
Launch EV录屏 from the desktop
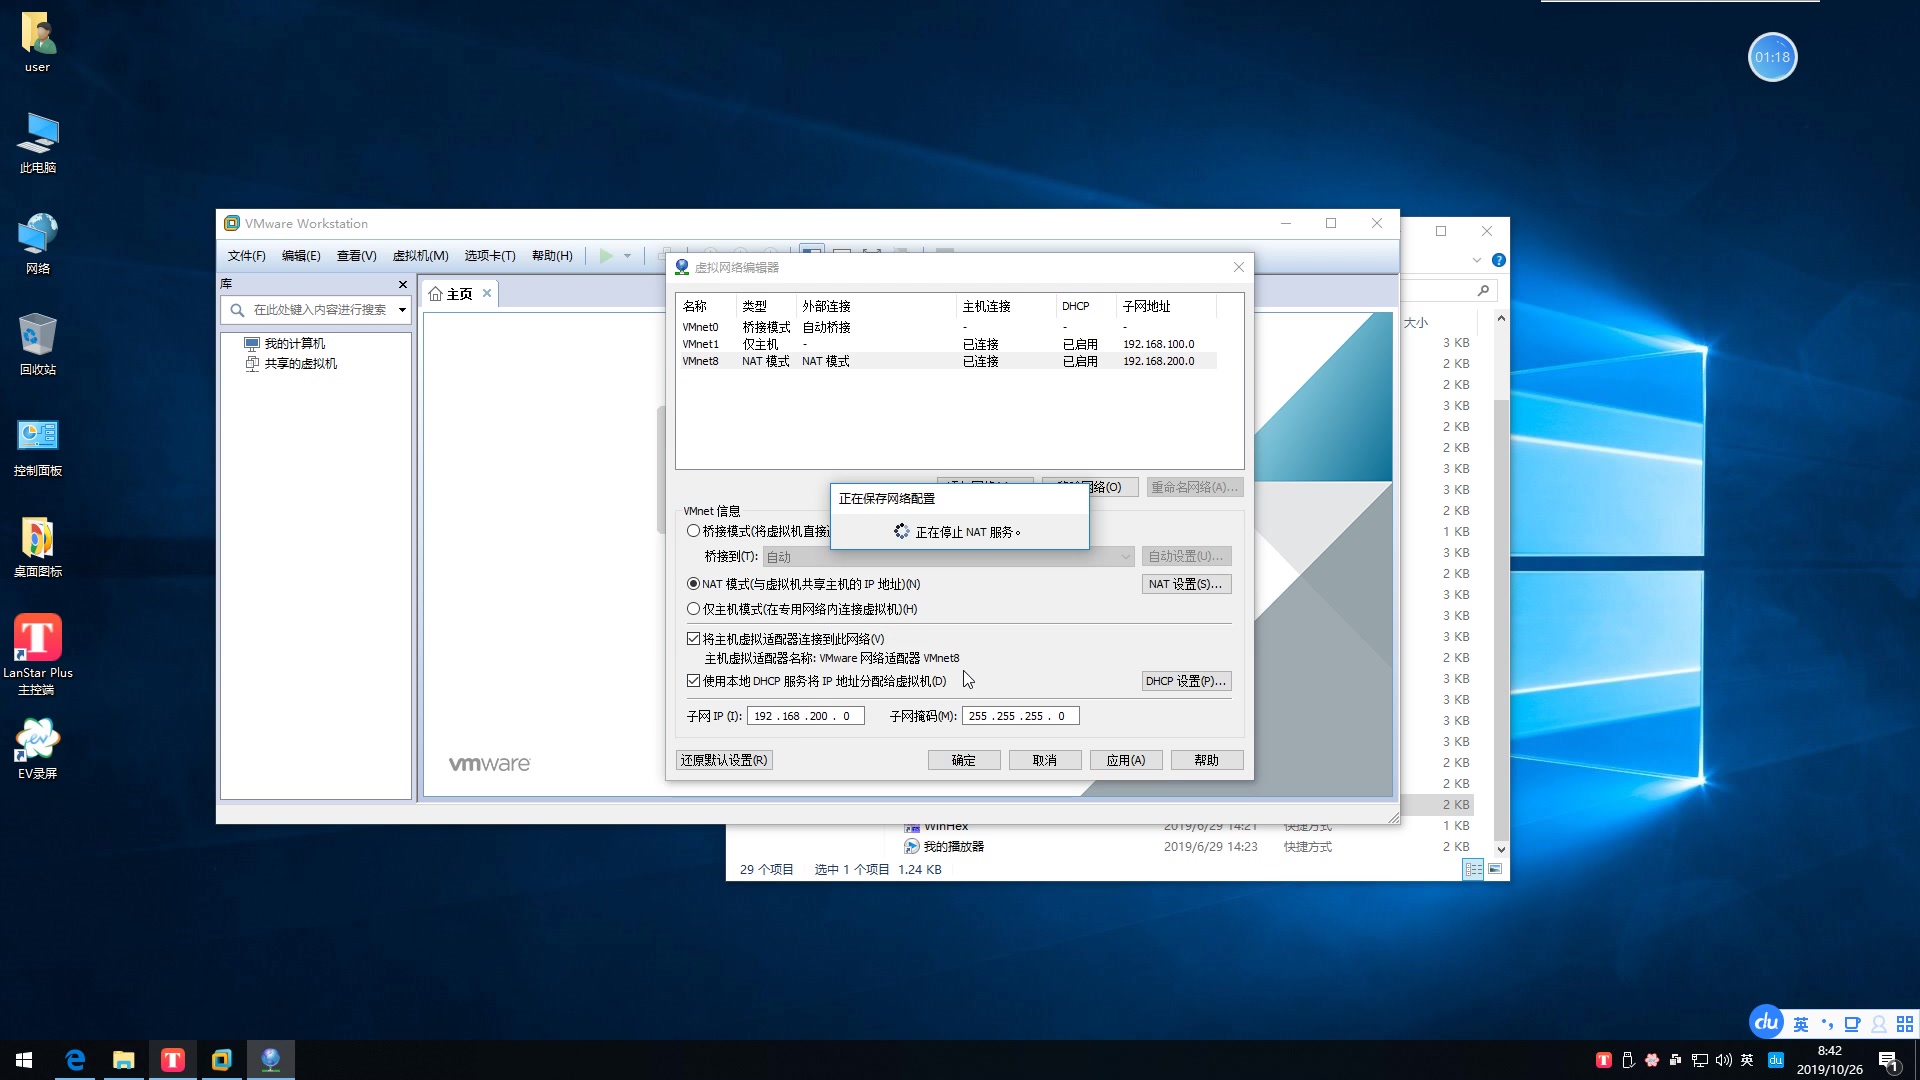(x=38, y=749)
